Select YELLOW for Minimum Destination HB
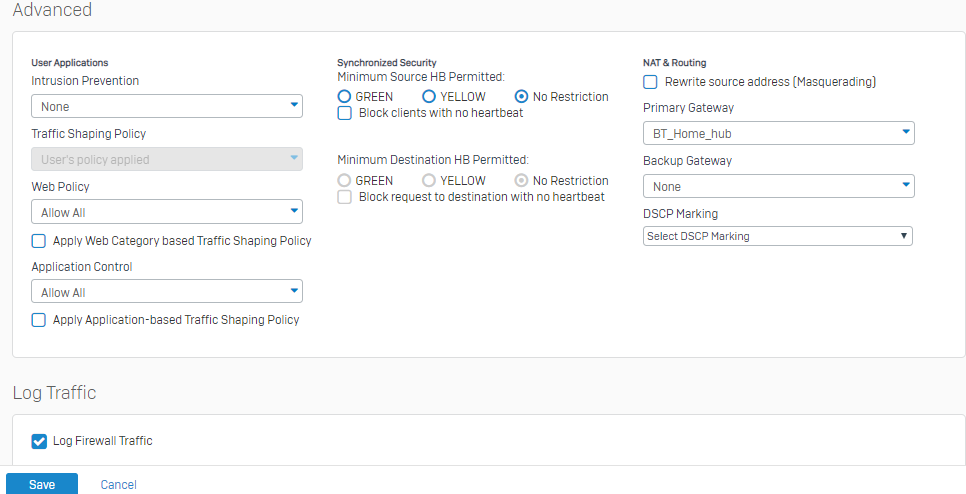Image resolution: width=966 pixels, height=494 pixels. pos(429,180)
